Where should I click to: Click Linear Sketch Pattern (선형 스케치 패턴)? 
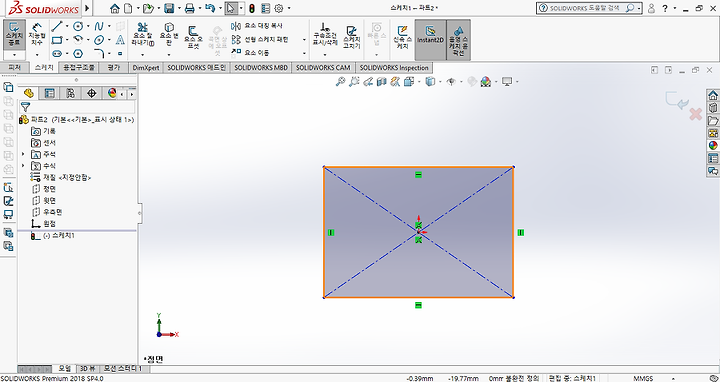[x=260, y=39]
